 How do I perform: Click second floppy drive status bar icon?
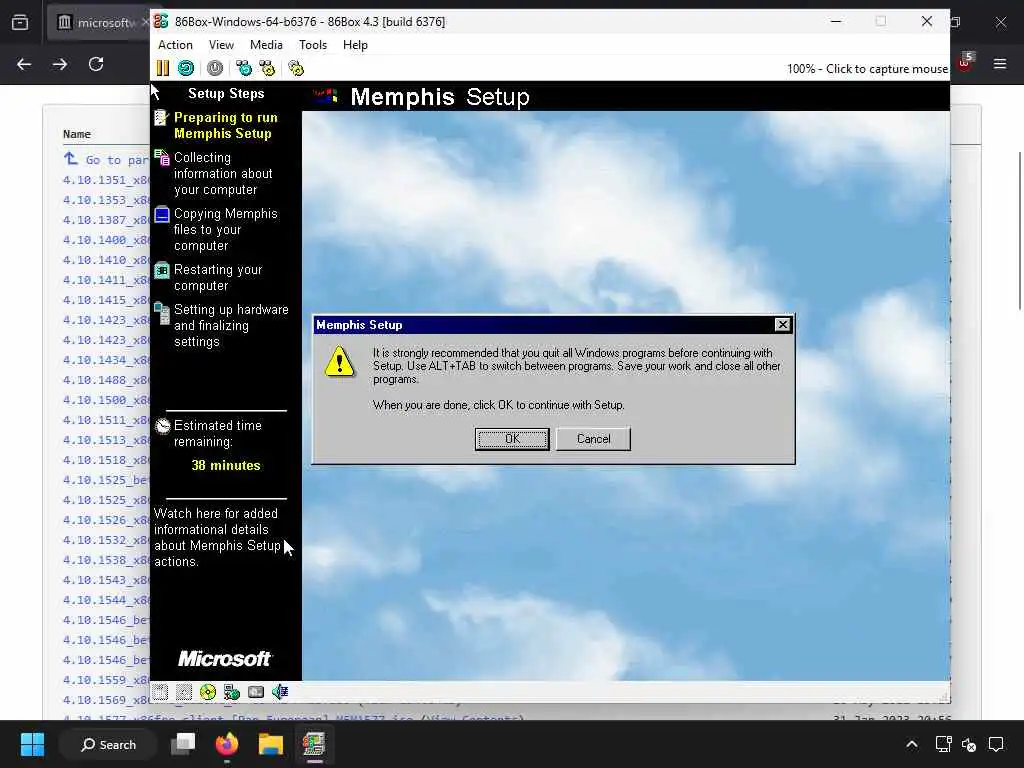coord(184,692)
